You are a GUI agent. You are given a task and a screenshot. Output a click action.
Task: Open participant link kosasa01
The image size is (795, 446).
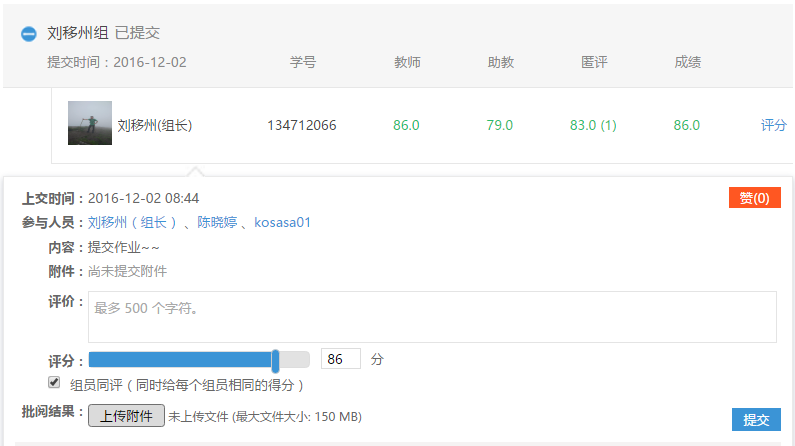[x=282, y=222]
